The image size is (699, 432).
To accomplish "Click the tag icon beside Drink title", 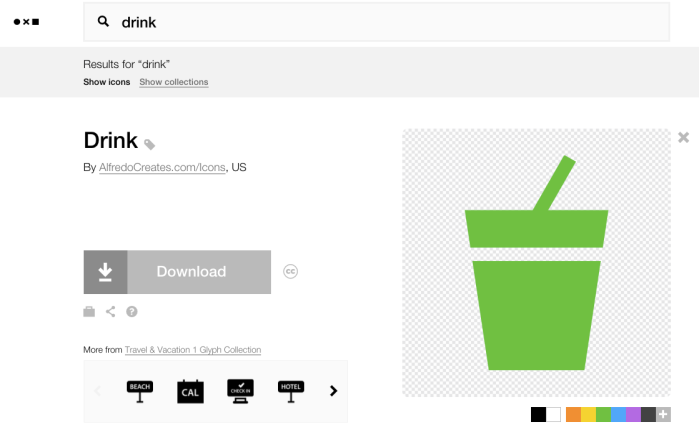I will tap(150, 144).
